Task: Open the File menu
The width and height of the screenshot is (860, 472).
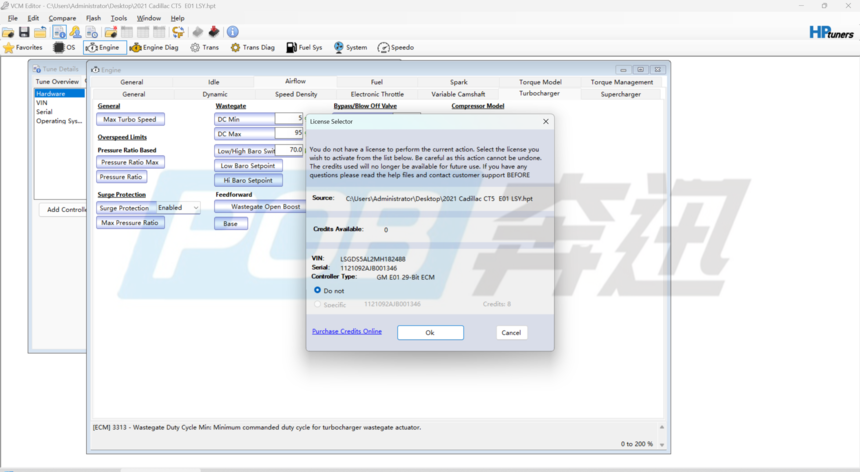Action: point(13,18)
